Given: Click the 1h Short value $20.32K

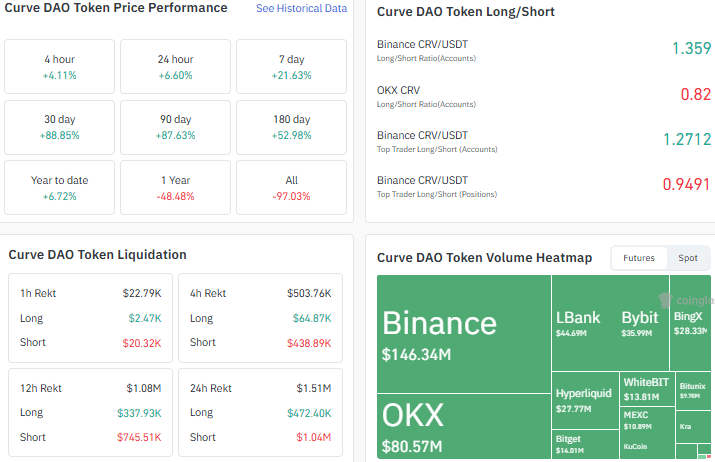Looking at the screenshot, I should point(142,343).
